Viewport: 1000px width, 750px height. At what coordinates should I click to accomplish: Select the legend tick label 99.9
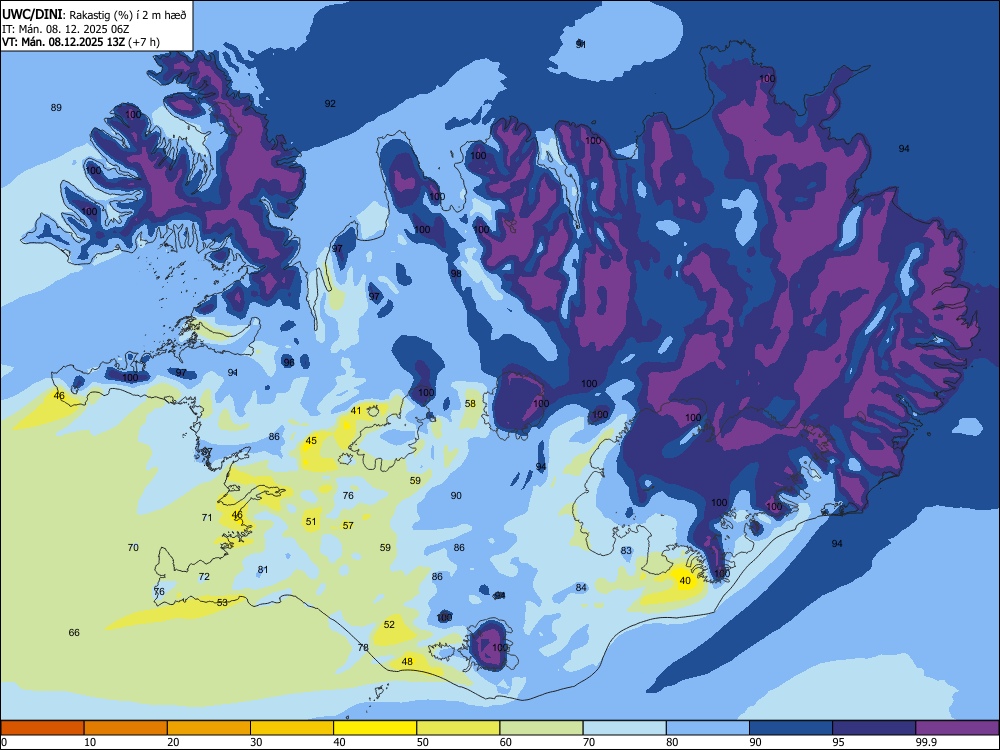925,742
